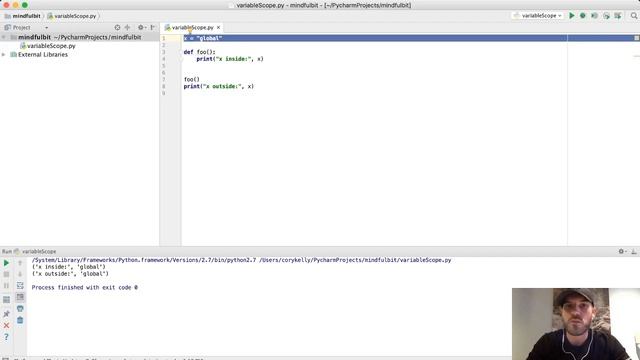
Task: Run variableScope from the top toolbar
Action: 572,16
